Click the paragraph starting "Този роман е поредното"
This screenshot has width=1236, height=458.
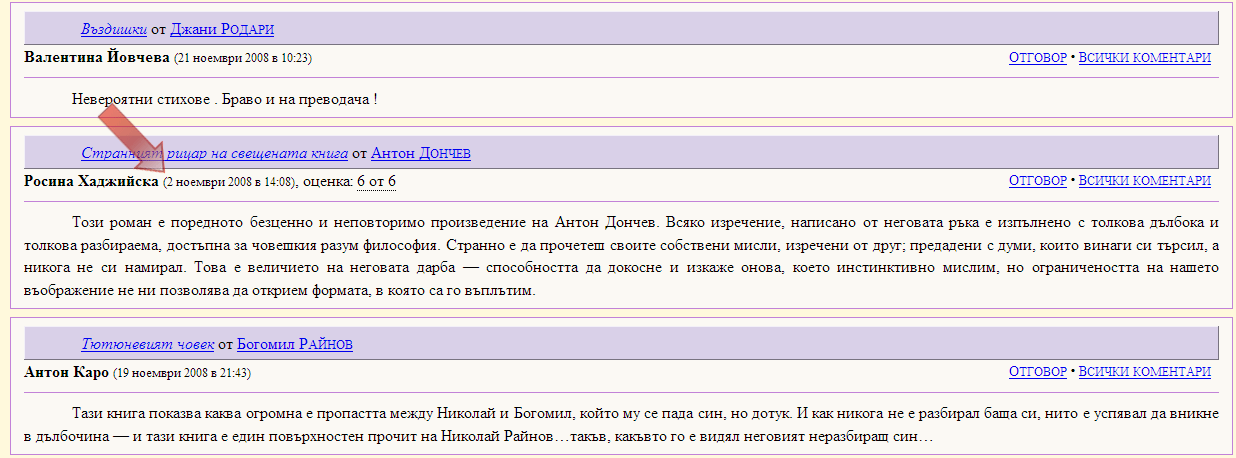(621, 256)
